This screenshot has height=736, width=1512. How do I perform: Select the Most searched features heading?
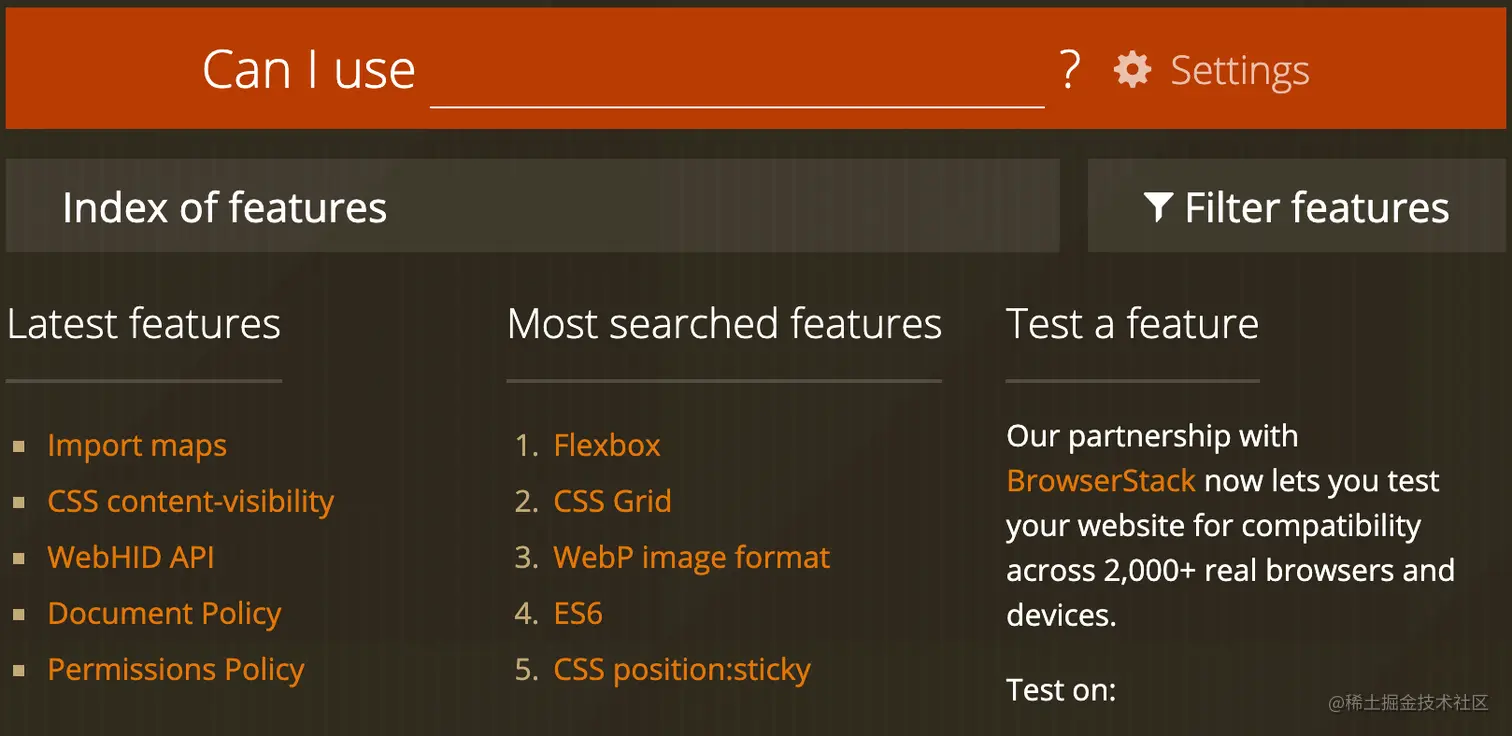(723, 323)
